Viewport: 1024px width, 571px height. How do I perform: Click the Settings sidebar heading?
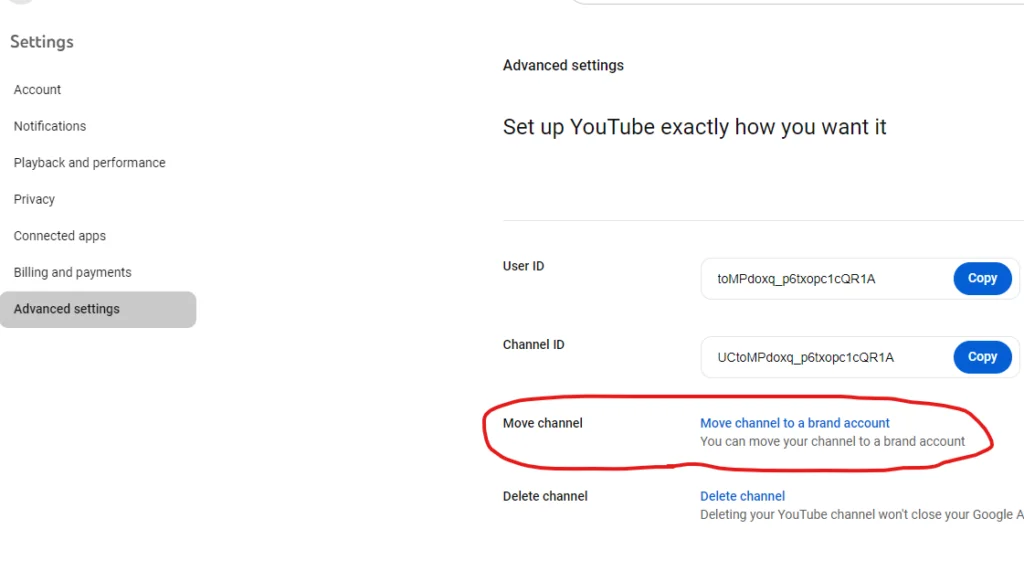pos(42,42)
